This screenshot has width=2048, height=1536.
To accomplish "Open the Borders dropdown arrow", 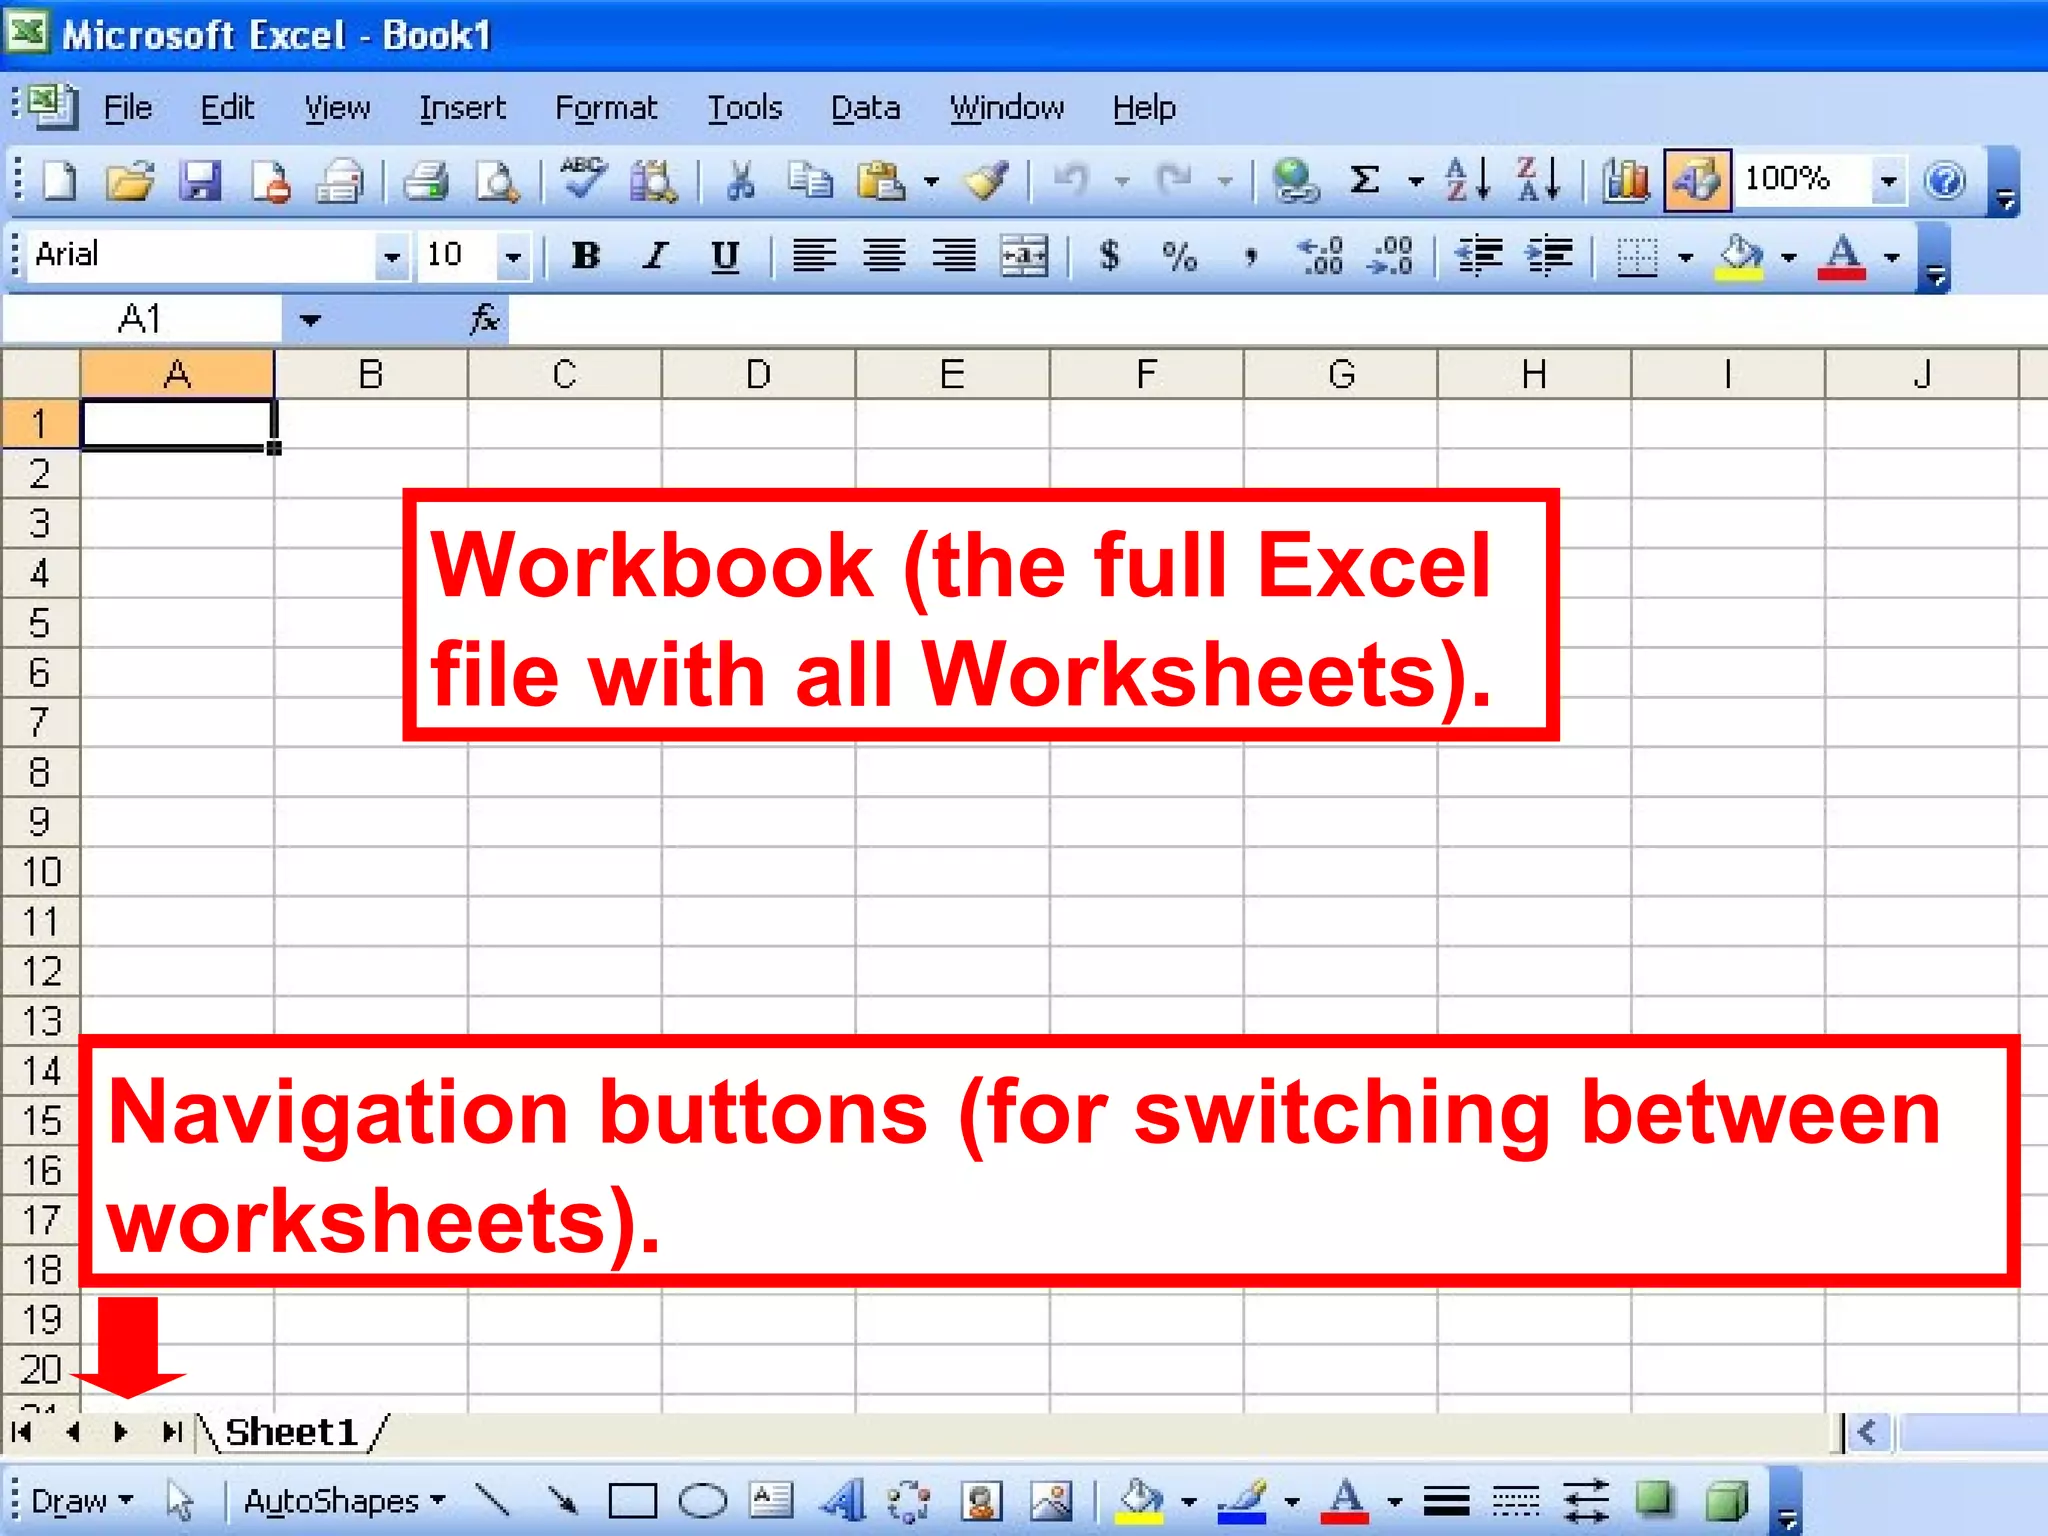I will click(1686, 257).
